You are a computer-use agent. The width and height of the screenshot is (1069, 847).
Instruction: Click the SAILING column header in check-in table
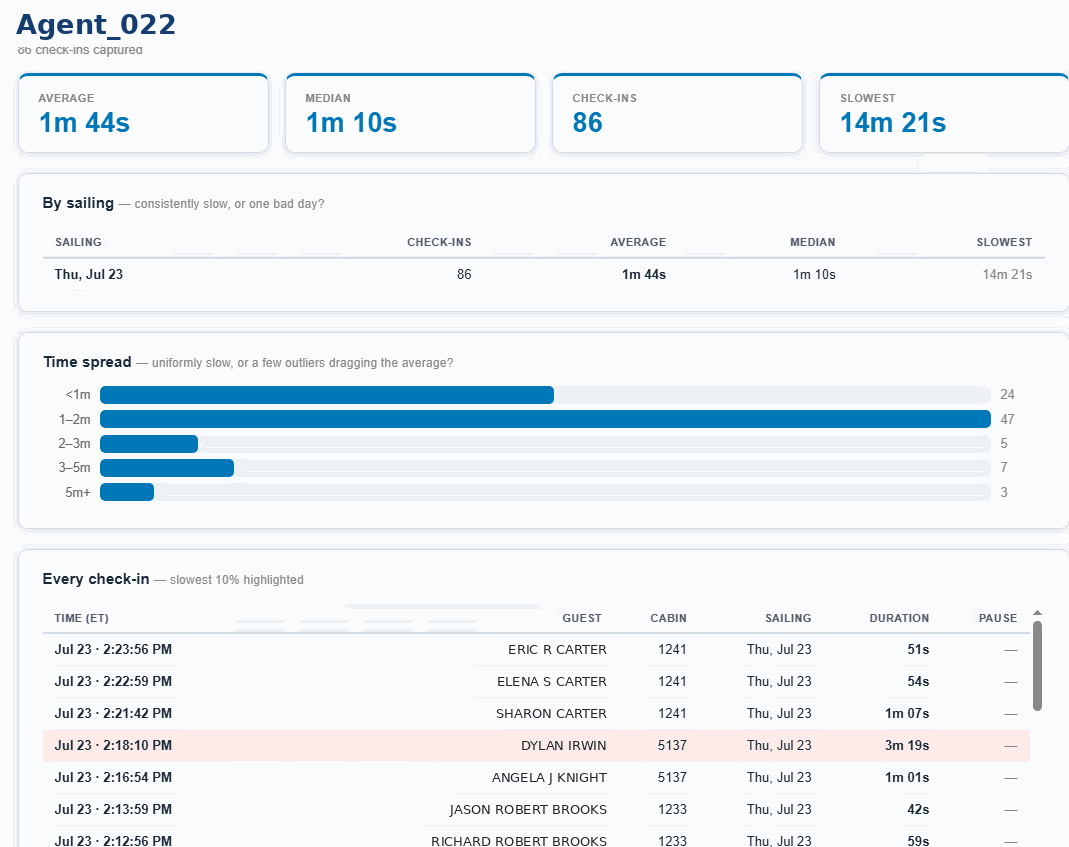point(788,618)
